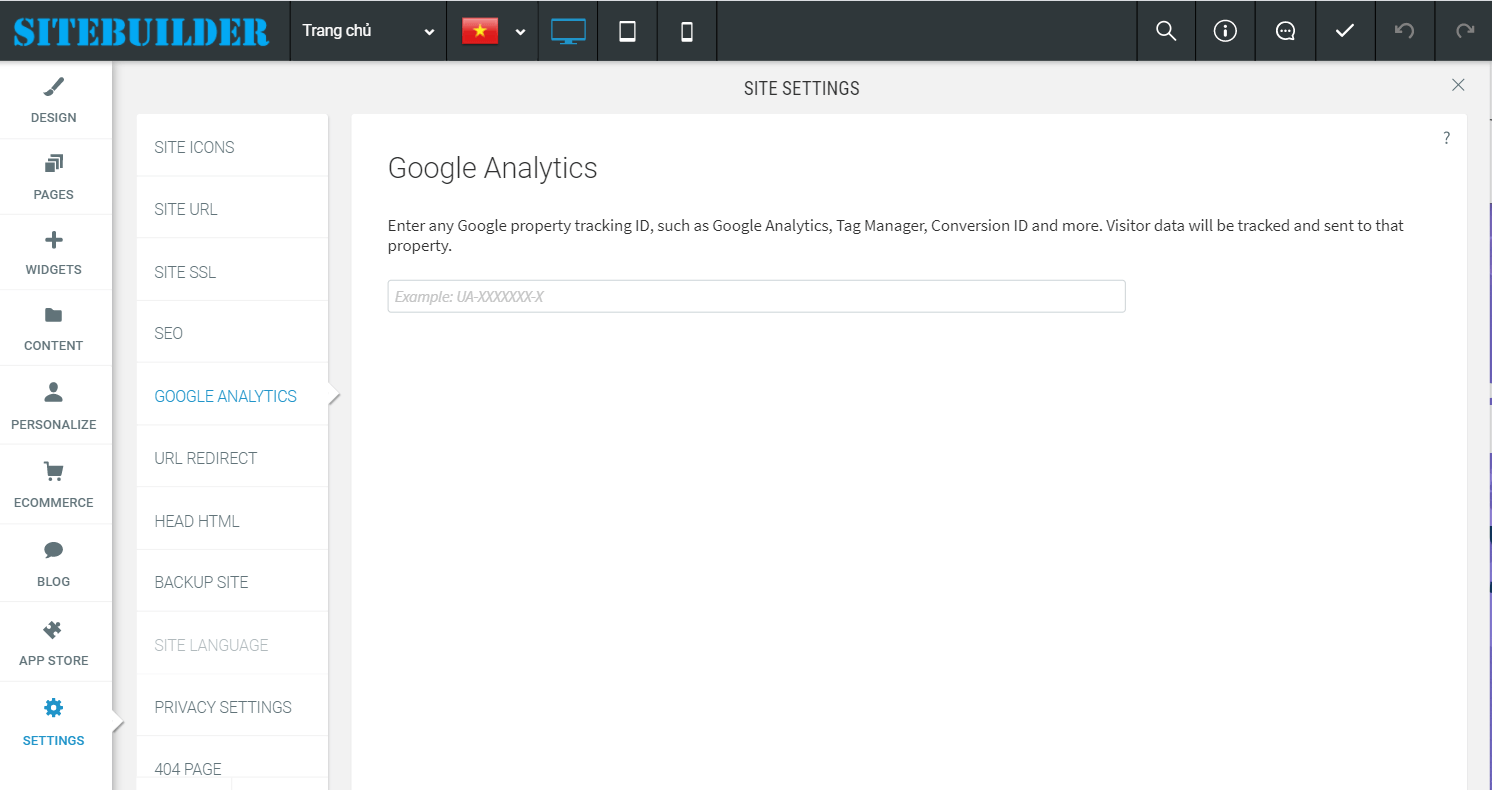Click the Google Analytics heading text
The height and width of the screenshot is (790, 1492).
pos(493,168)
